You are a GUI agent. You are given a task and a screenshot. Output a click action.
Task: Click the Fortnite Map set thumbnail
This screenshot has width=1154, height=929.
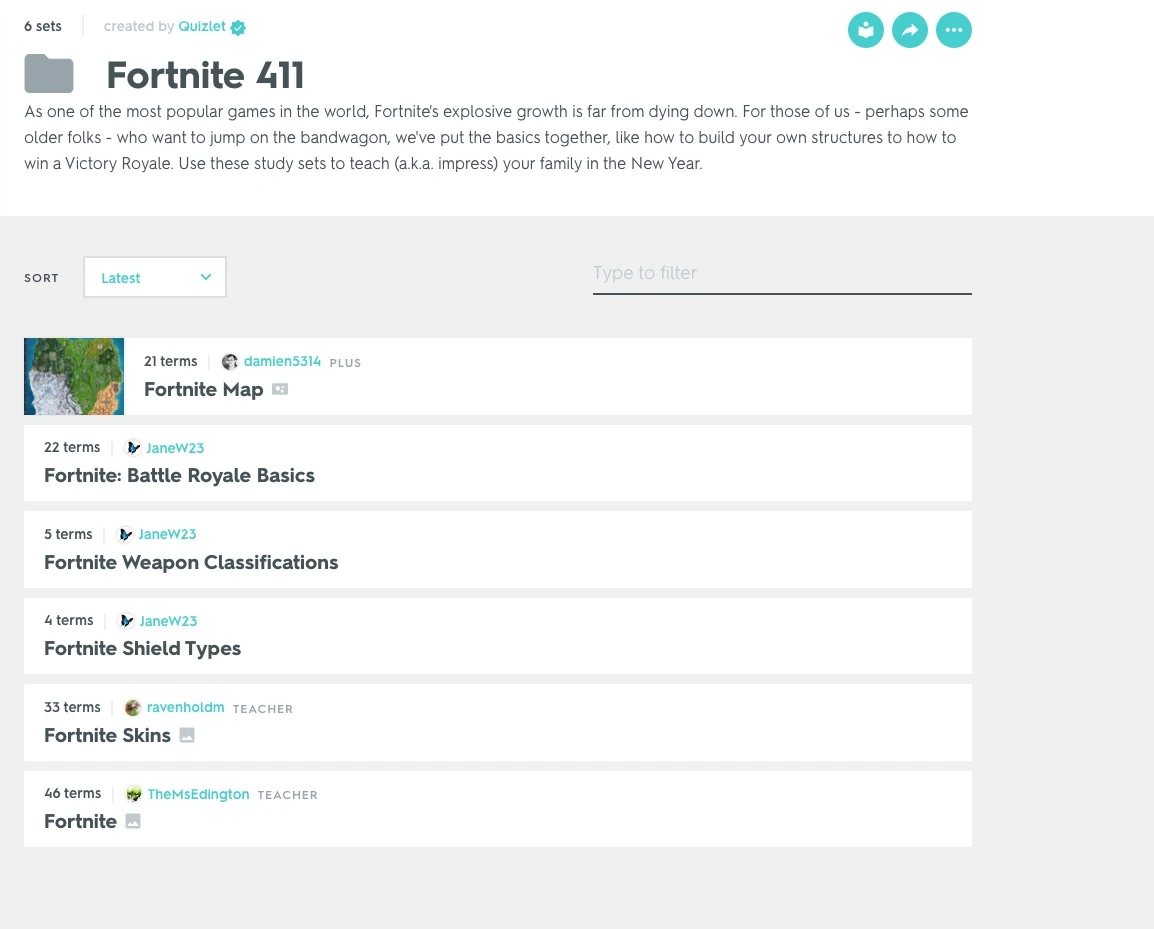coord(74,376)
